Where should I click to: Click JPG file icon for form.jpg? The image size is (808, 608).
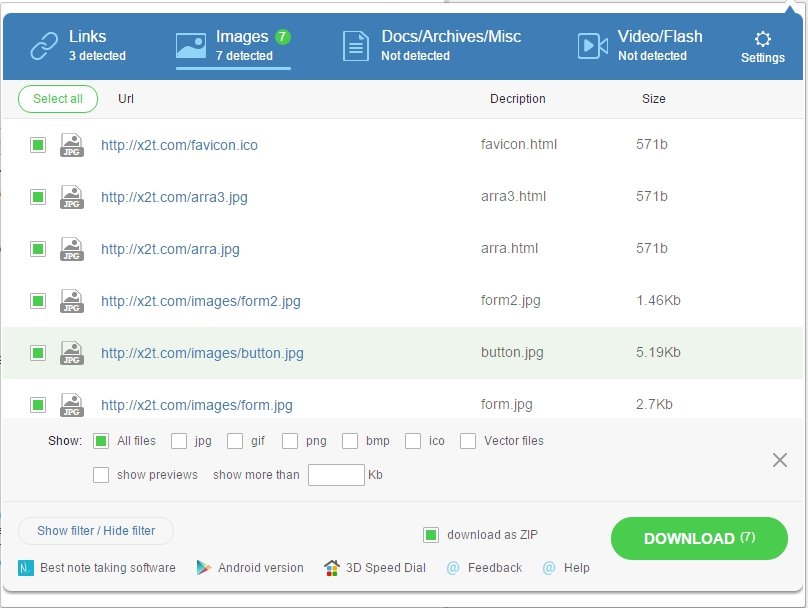[x=72, y=405]
